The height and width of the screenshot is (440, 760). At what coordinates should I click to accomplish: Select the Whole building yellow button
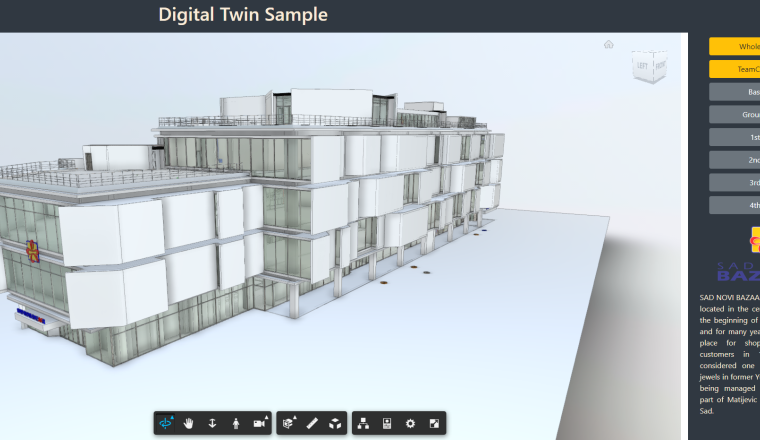point(734,46)
